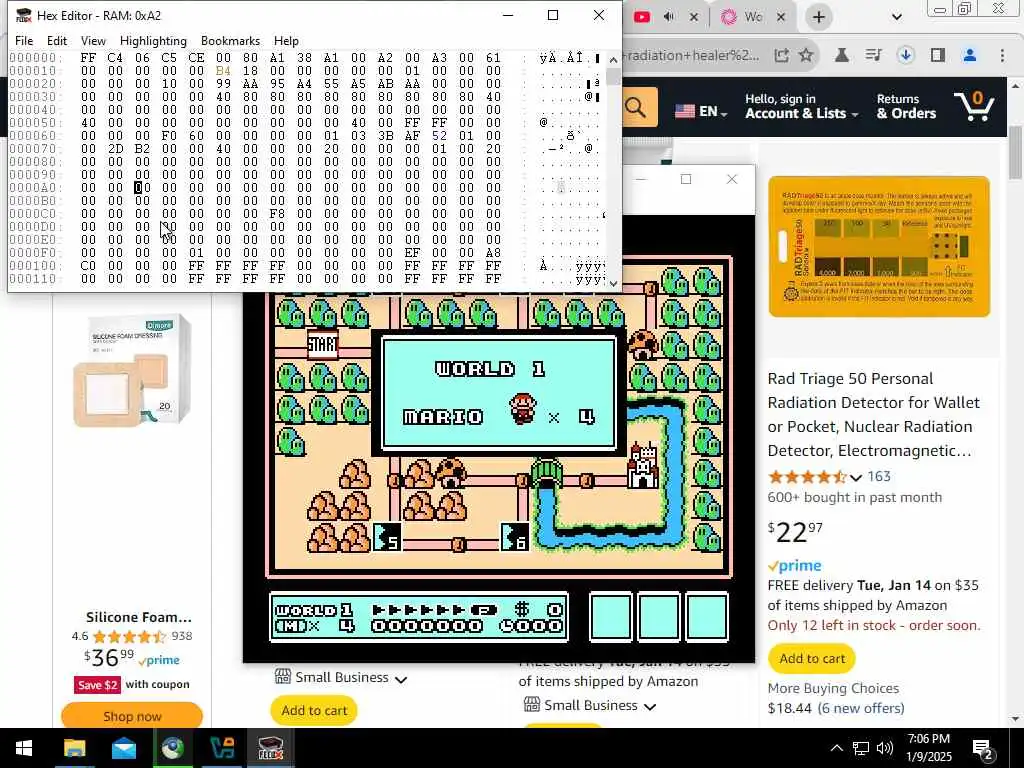Viewport: 1024px width, 768px height.
Task: Open Amazon Account & Lists dropdown
Action: pyautogui.click(x=801, y=106)
